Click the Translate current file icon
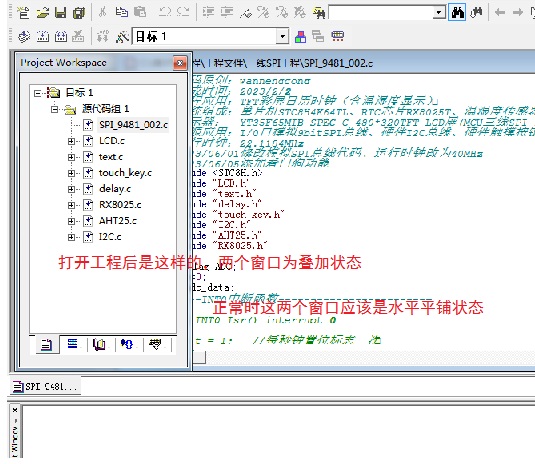Viewport: 535px width, 464px height. pos(24,37)
